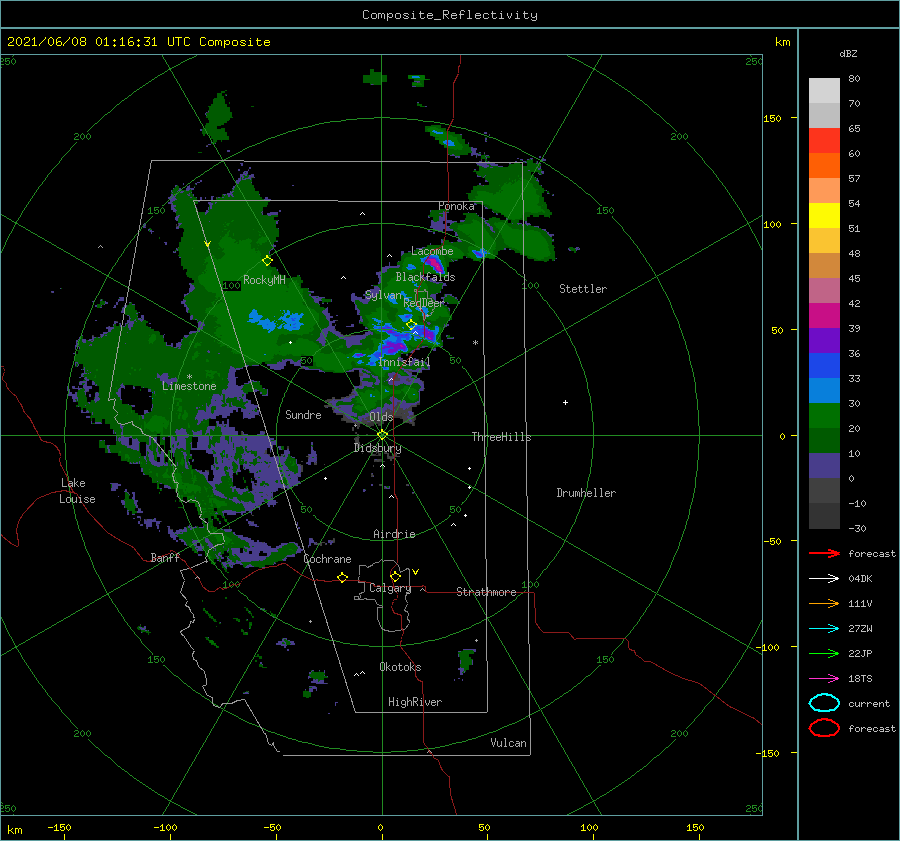Click the timestamp 2021/06/08 01:16:31 UTC Composite
The width and height of the screenshot is (900, 841).
click(x=138, y=42)
